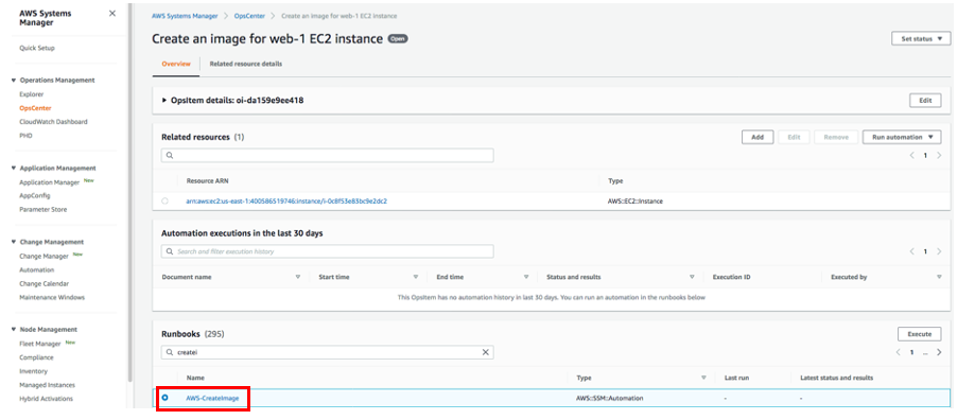Go to previous page of Automation executions
The width and height of the screenshot is (977, 420).
912,252
